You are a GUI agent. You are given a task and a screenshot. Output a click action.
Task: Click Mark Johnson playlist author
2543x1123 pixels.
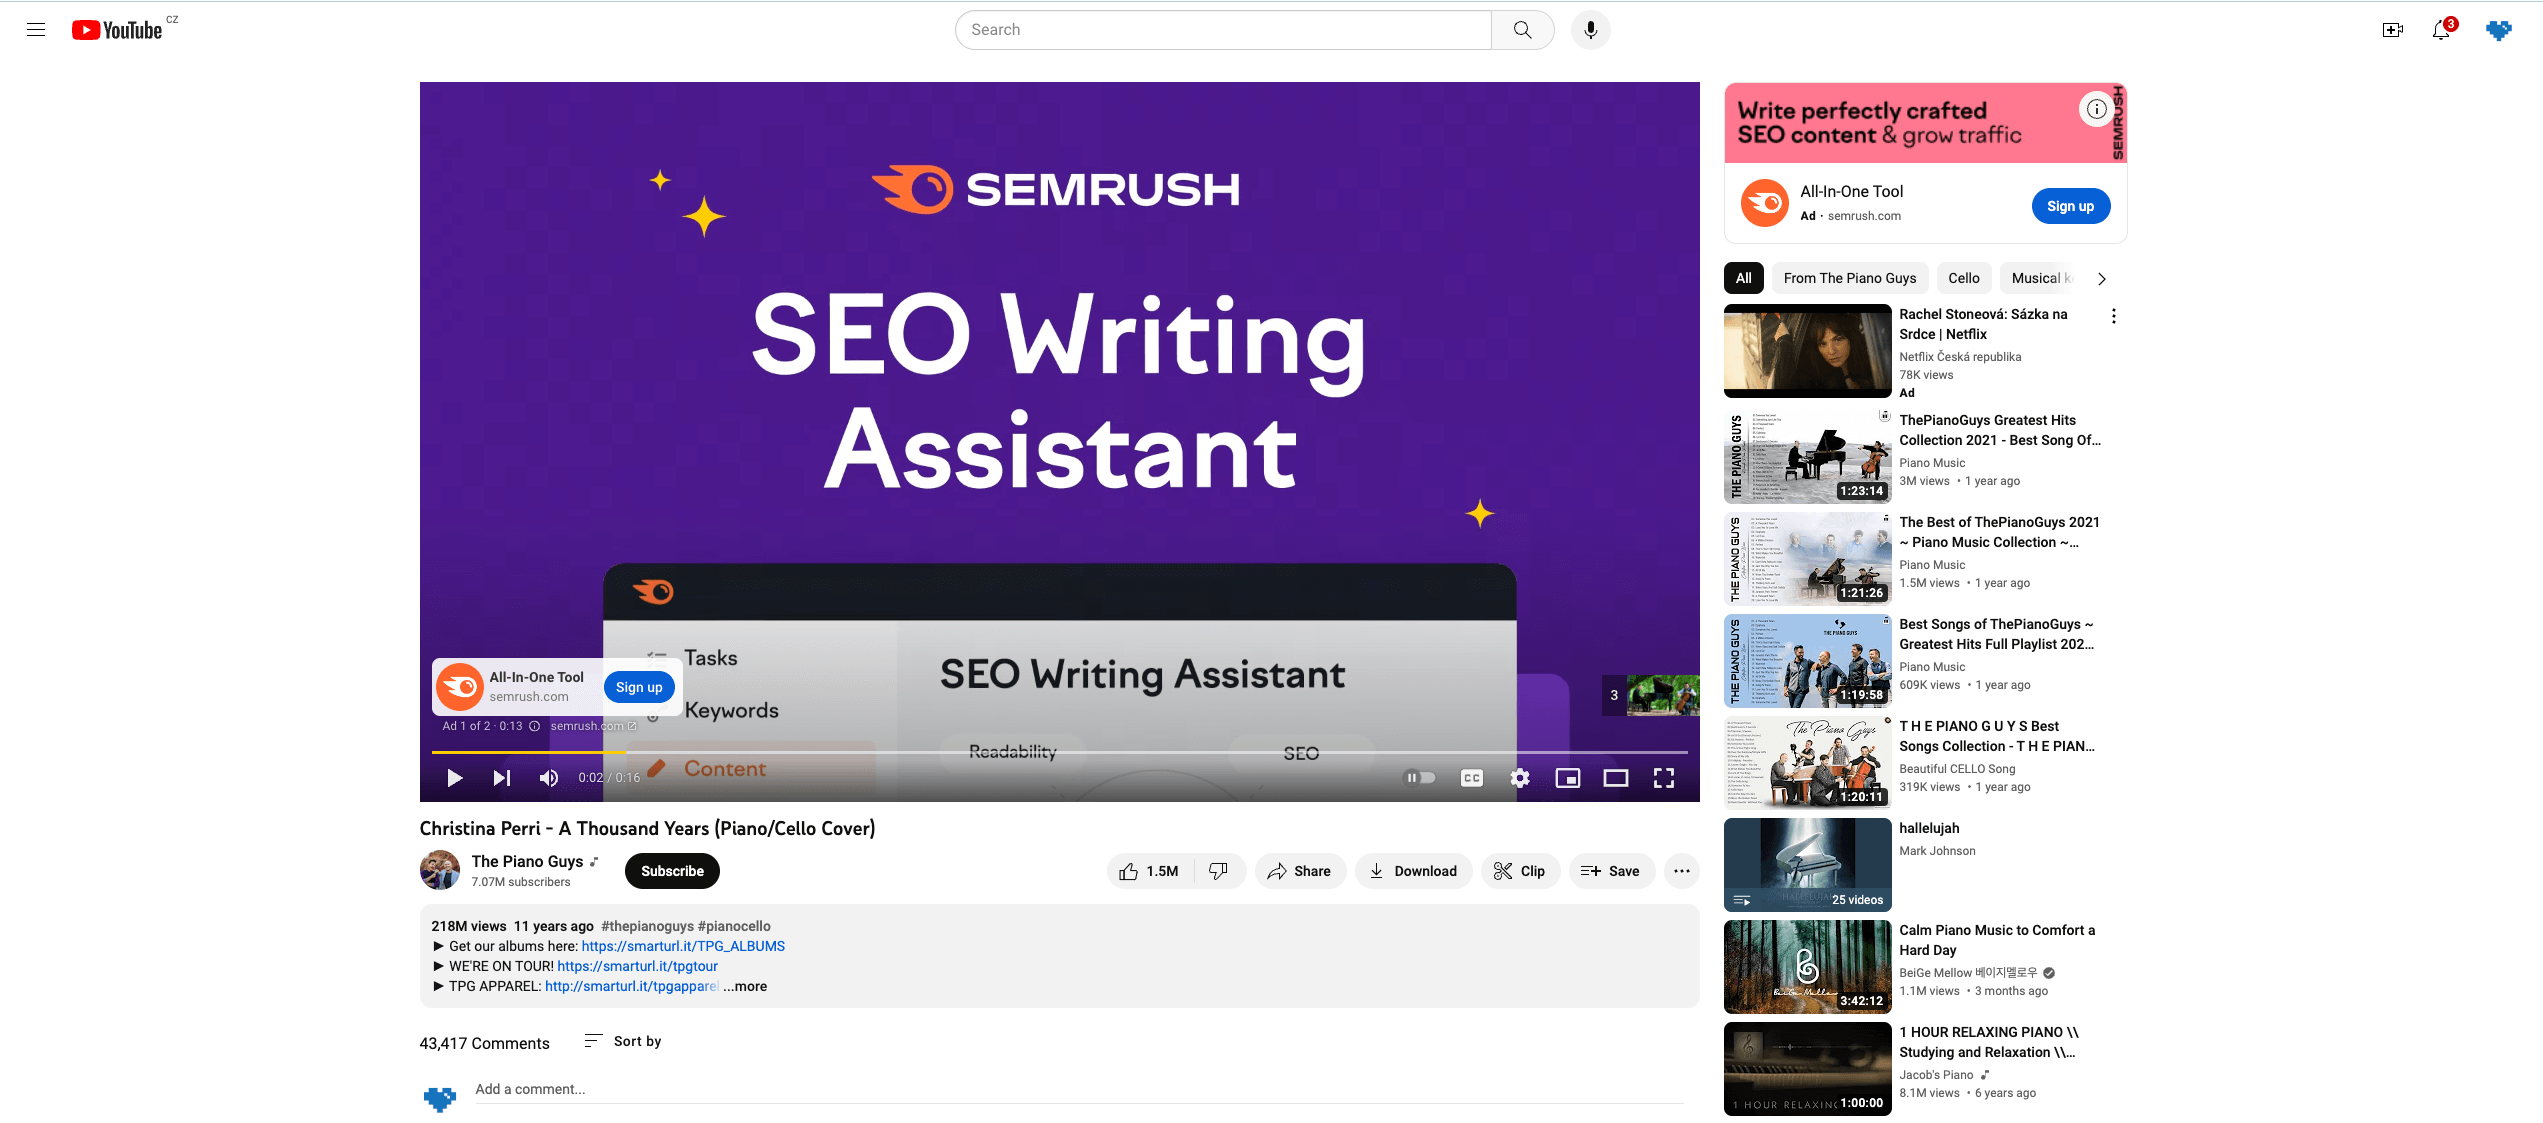click(1937, 851)
